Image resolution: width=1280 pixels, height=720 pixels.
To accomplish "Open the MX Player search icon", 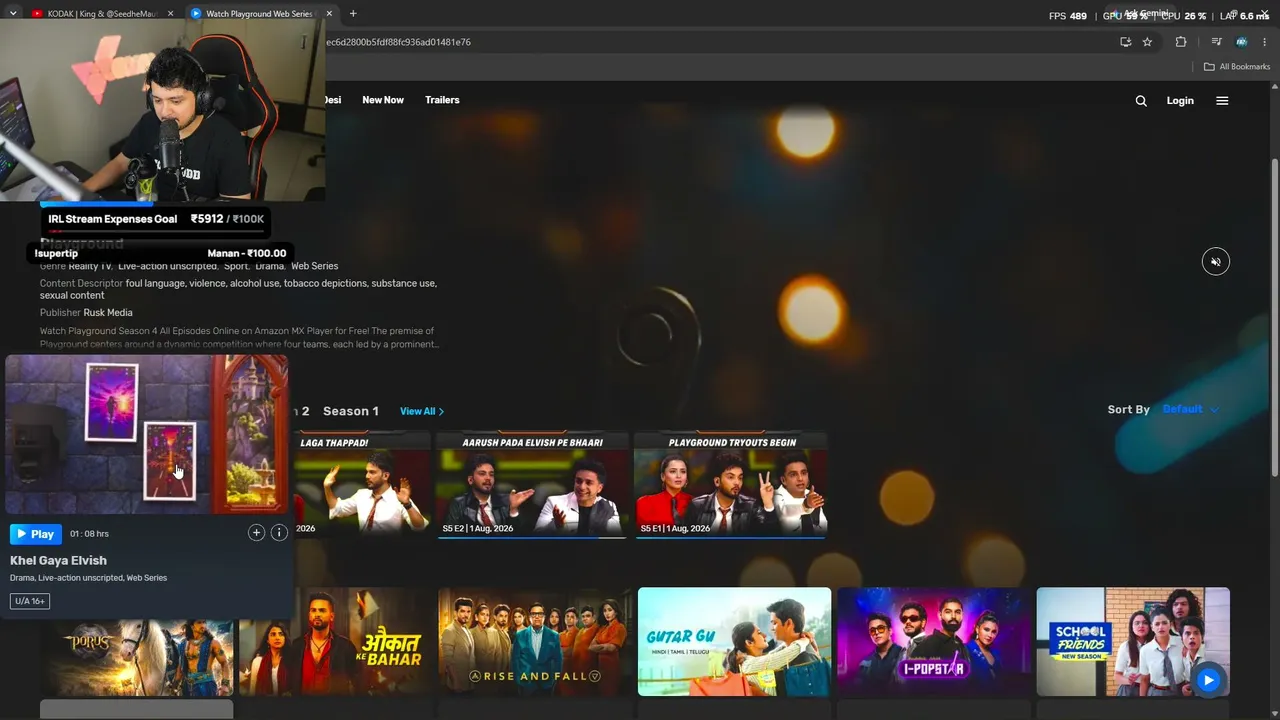I will [1141, 101].
